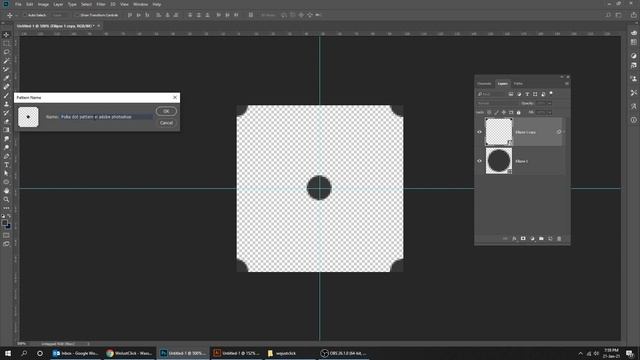The width and height of the screenshot is (640, 360).
Task: Select the Lasso tool
Action: [x=6, y=52]
